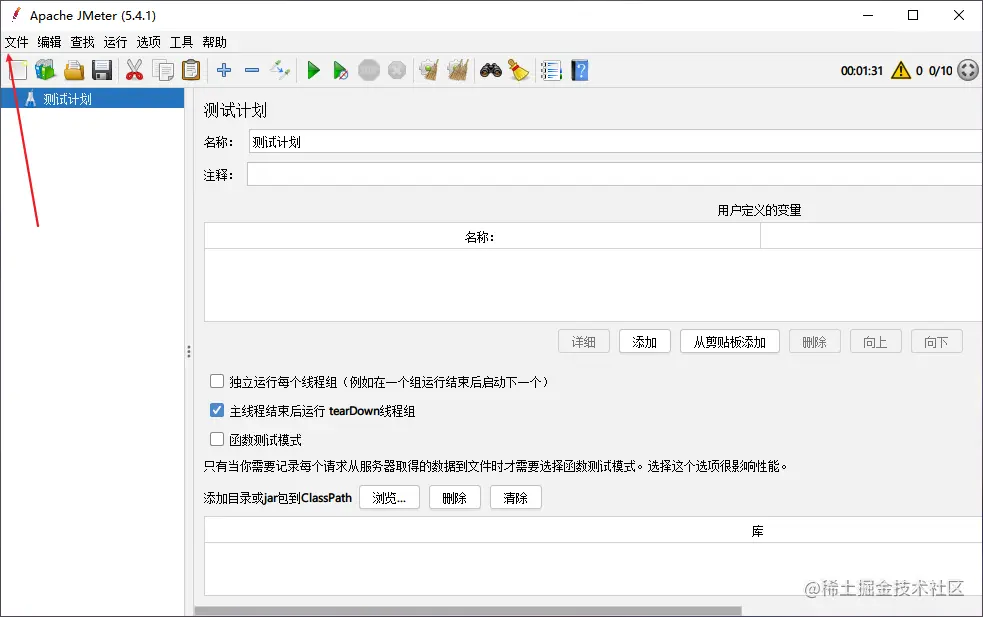Open Help with question mark icon
The image size is (983, 617).
580,70
